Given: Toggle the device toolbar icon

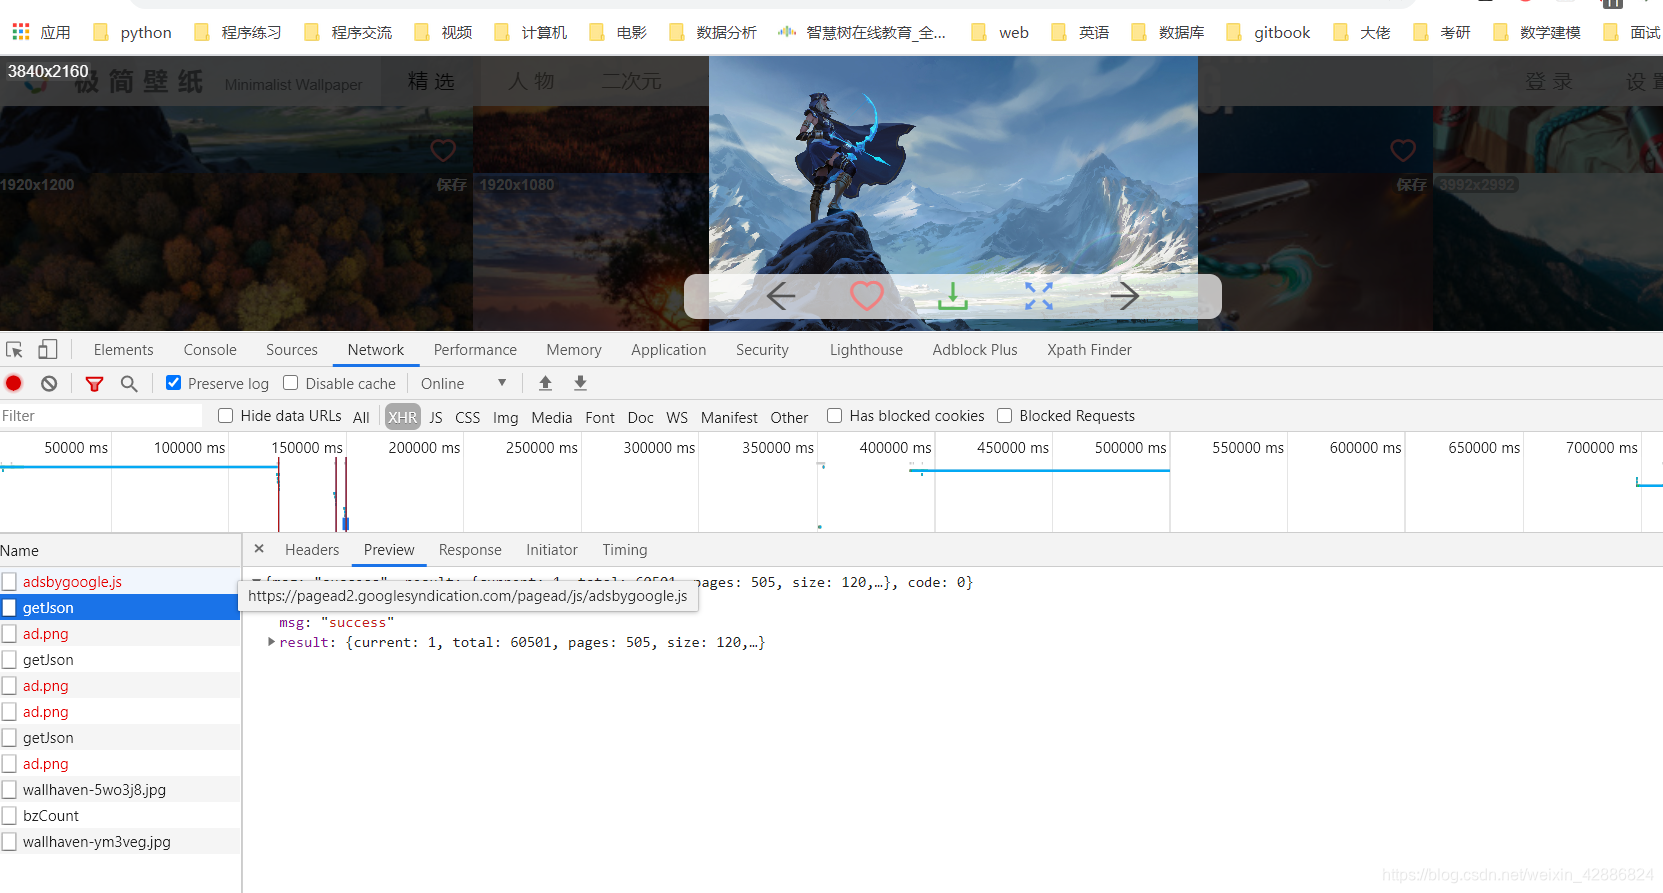Looking at the screenshot, I should (47, 350).
